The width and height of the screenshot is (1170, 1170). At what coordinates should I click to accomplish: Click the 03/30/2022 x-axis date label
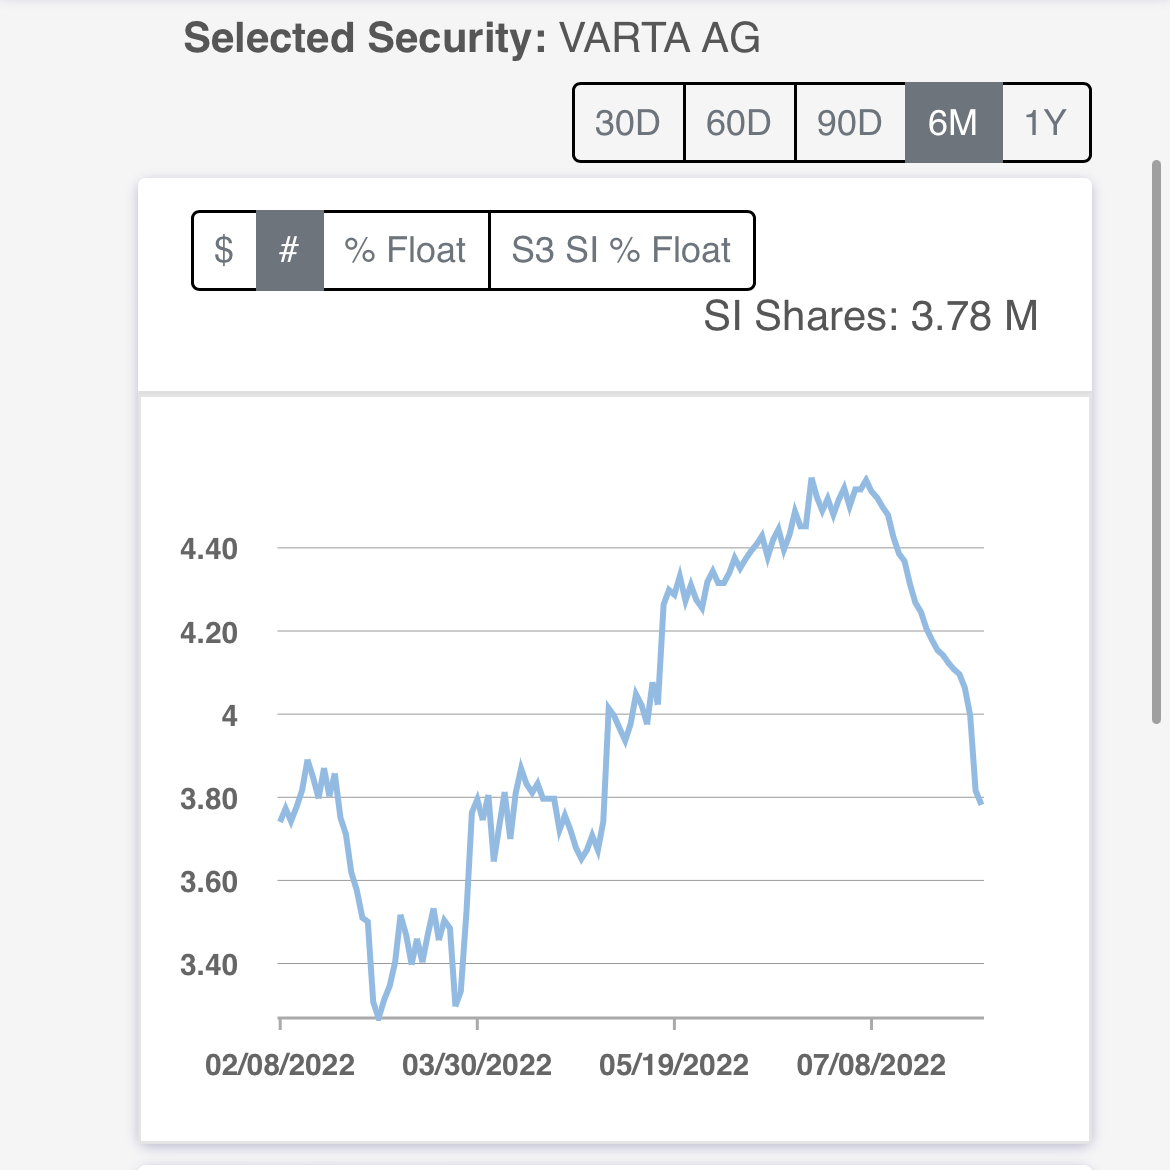pos(477,1064)
